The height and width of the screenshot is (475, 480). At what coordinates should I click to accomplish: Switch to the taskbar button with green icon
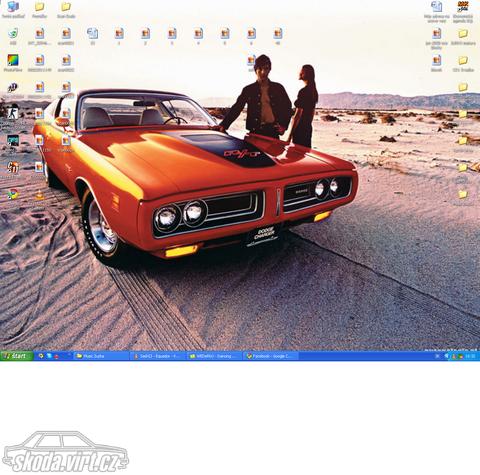(214, 356)
